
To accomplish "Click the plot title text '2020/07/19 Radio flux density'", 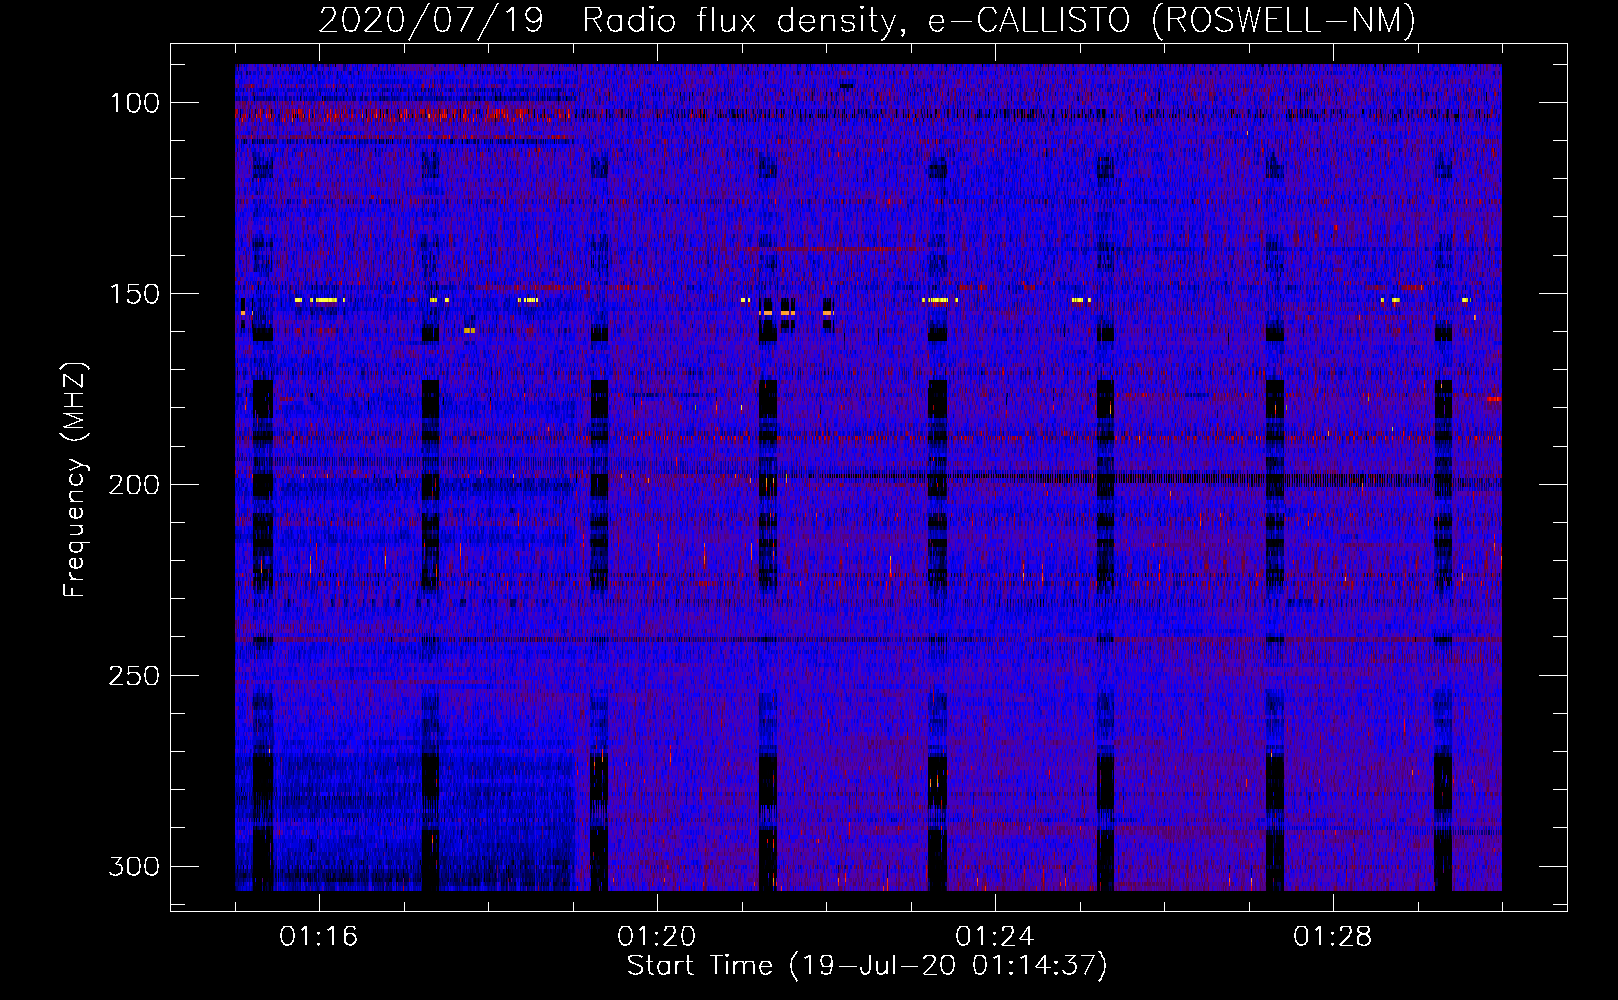I will coord(606,21).
